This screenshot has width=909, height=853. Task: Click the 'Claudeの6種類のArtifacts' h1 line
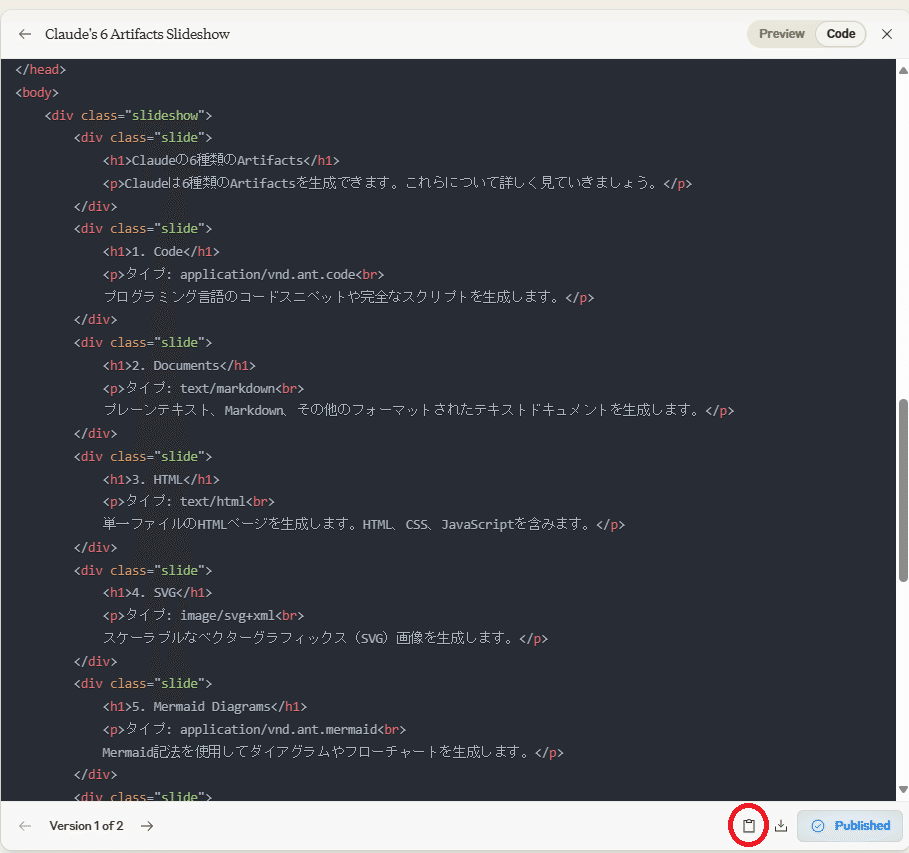point(221,161)
